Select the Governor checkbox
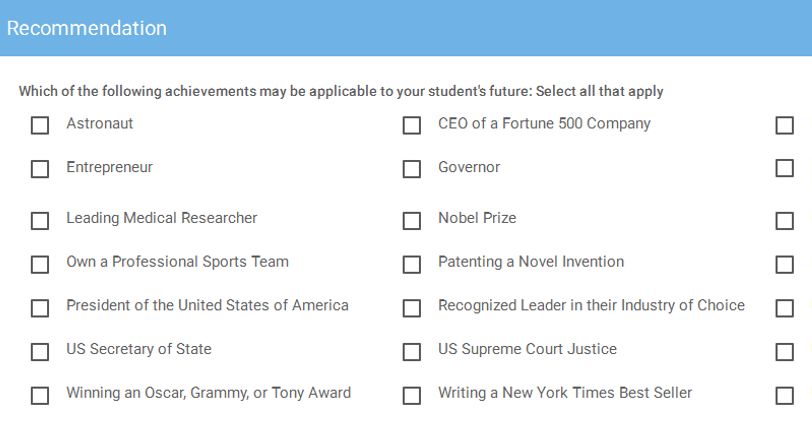Image resolution: width=812 pixels, height=426 pixels. click(x=411, y=169)
